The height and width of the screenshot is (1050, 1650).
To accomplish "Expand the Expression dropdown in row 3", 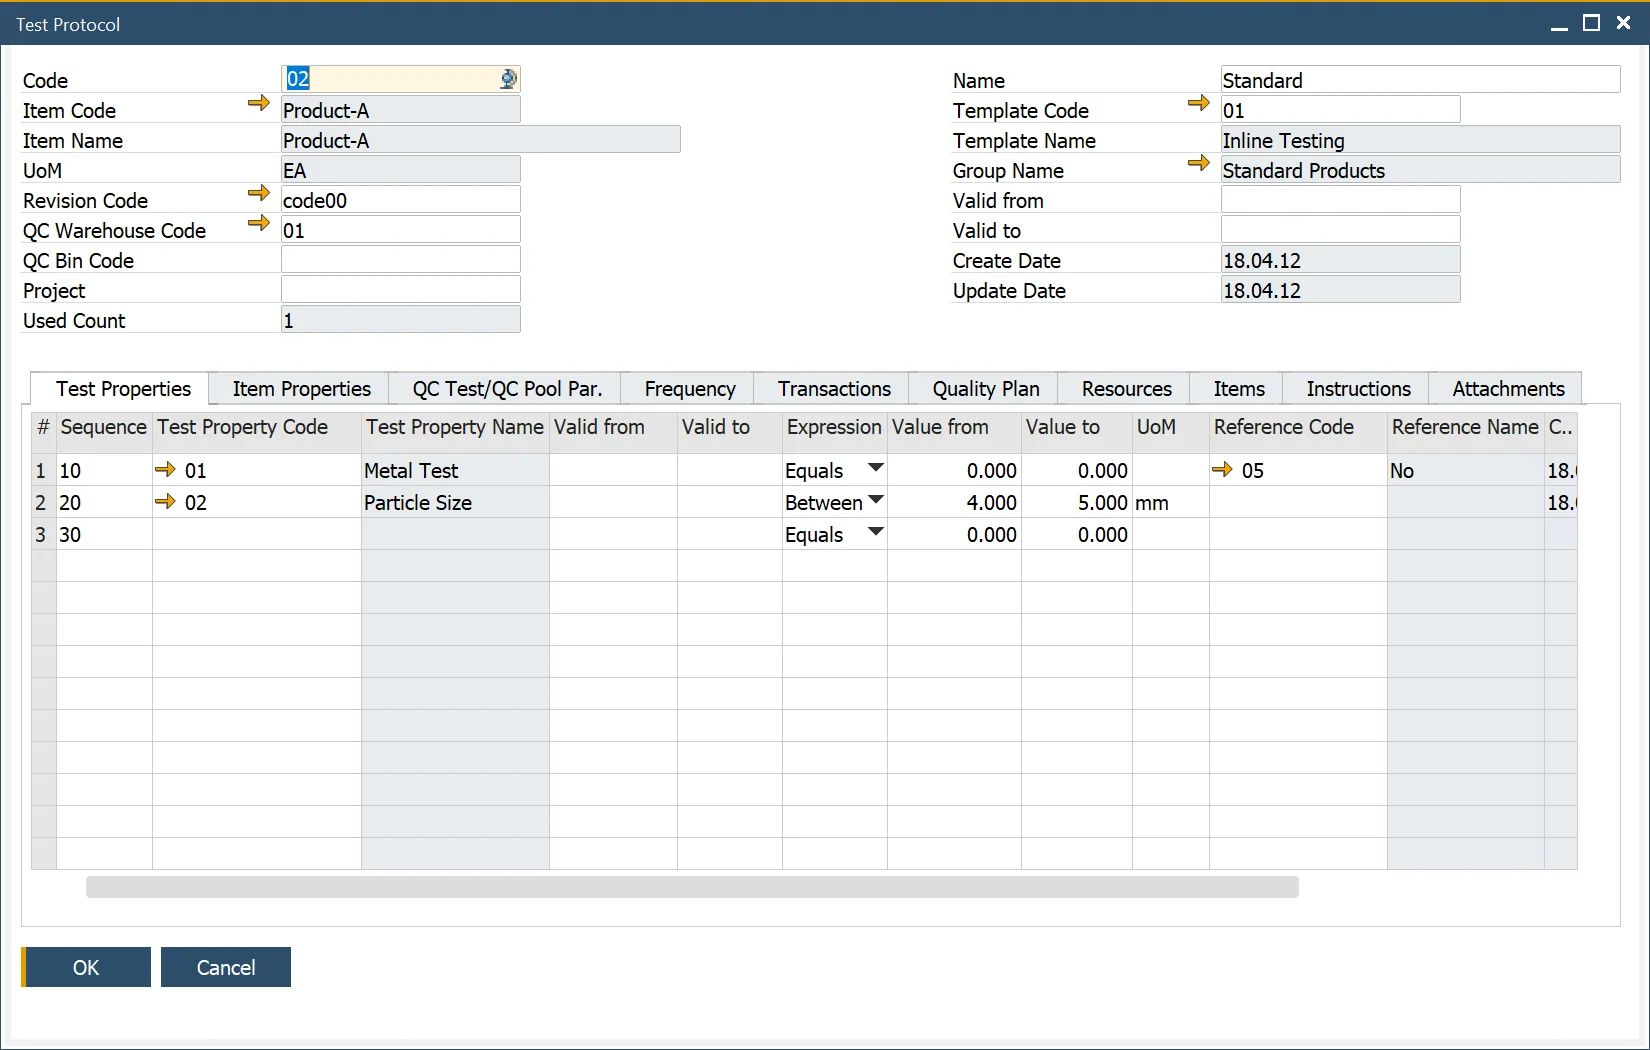I will click(x=875, y=533).
